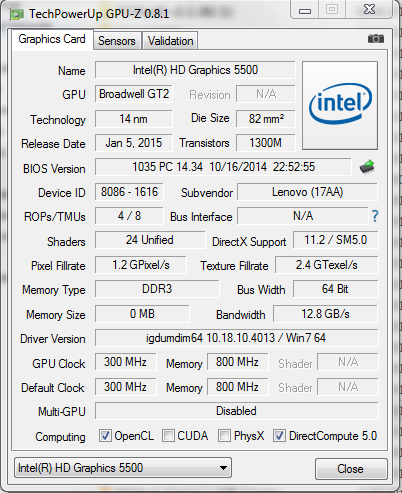Click the Bus Interface question mark icon
402x493 pixels.
375,216
